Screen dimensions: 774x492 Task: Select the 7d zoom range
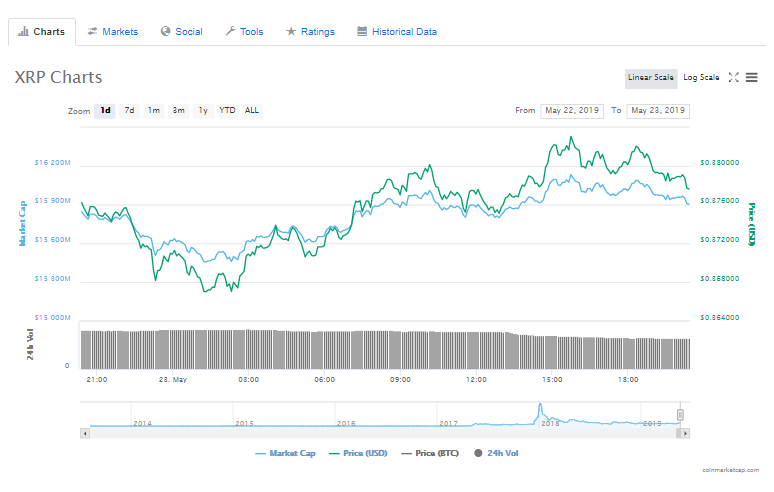[x=129, y=111]
